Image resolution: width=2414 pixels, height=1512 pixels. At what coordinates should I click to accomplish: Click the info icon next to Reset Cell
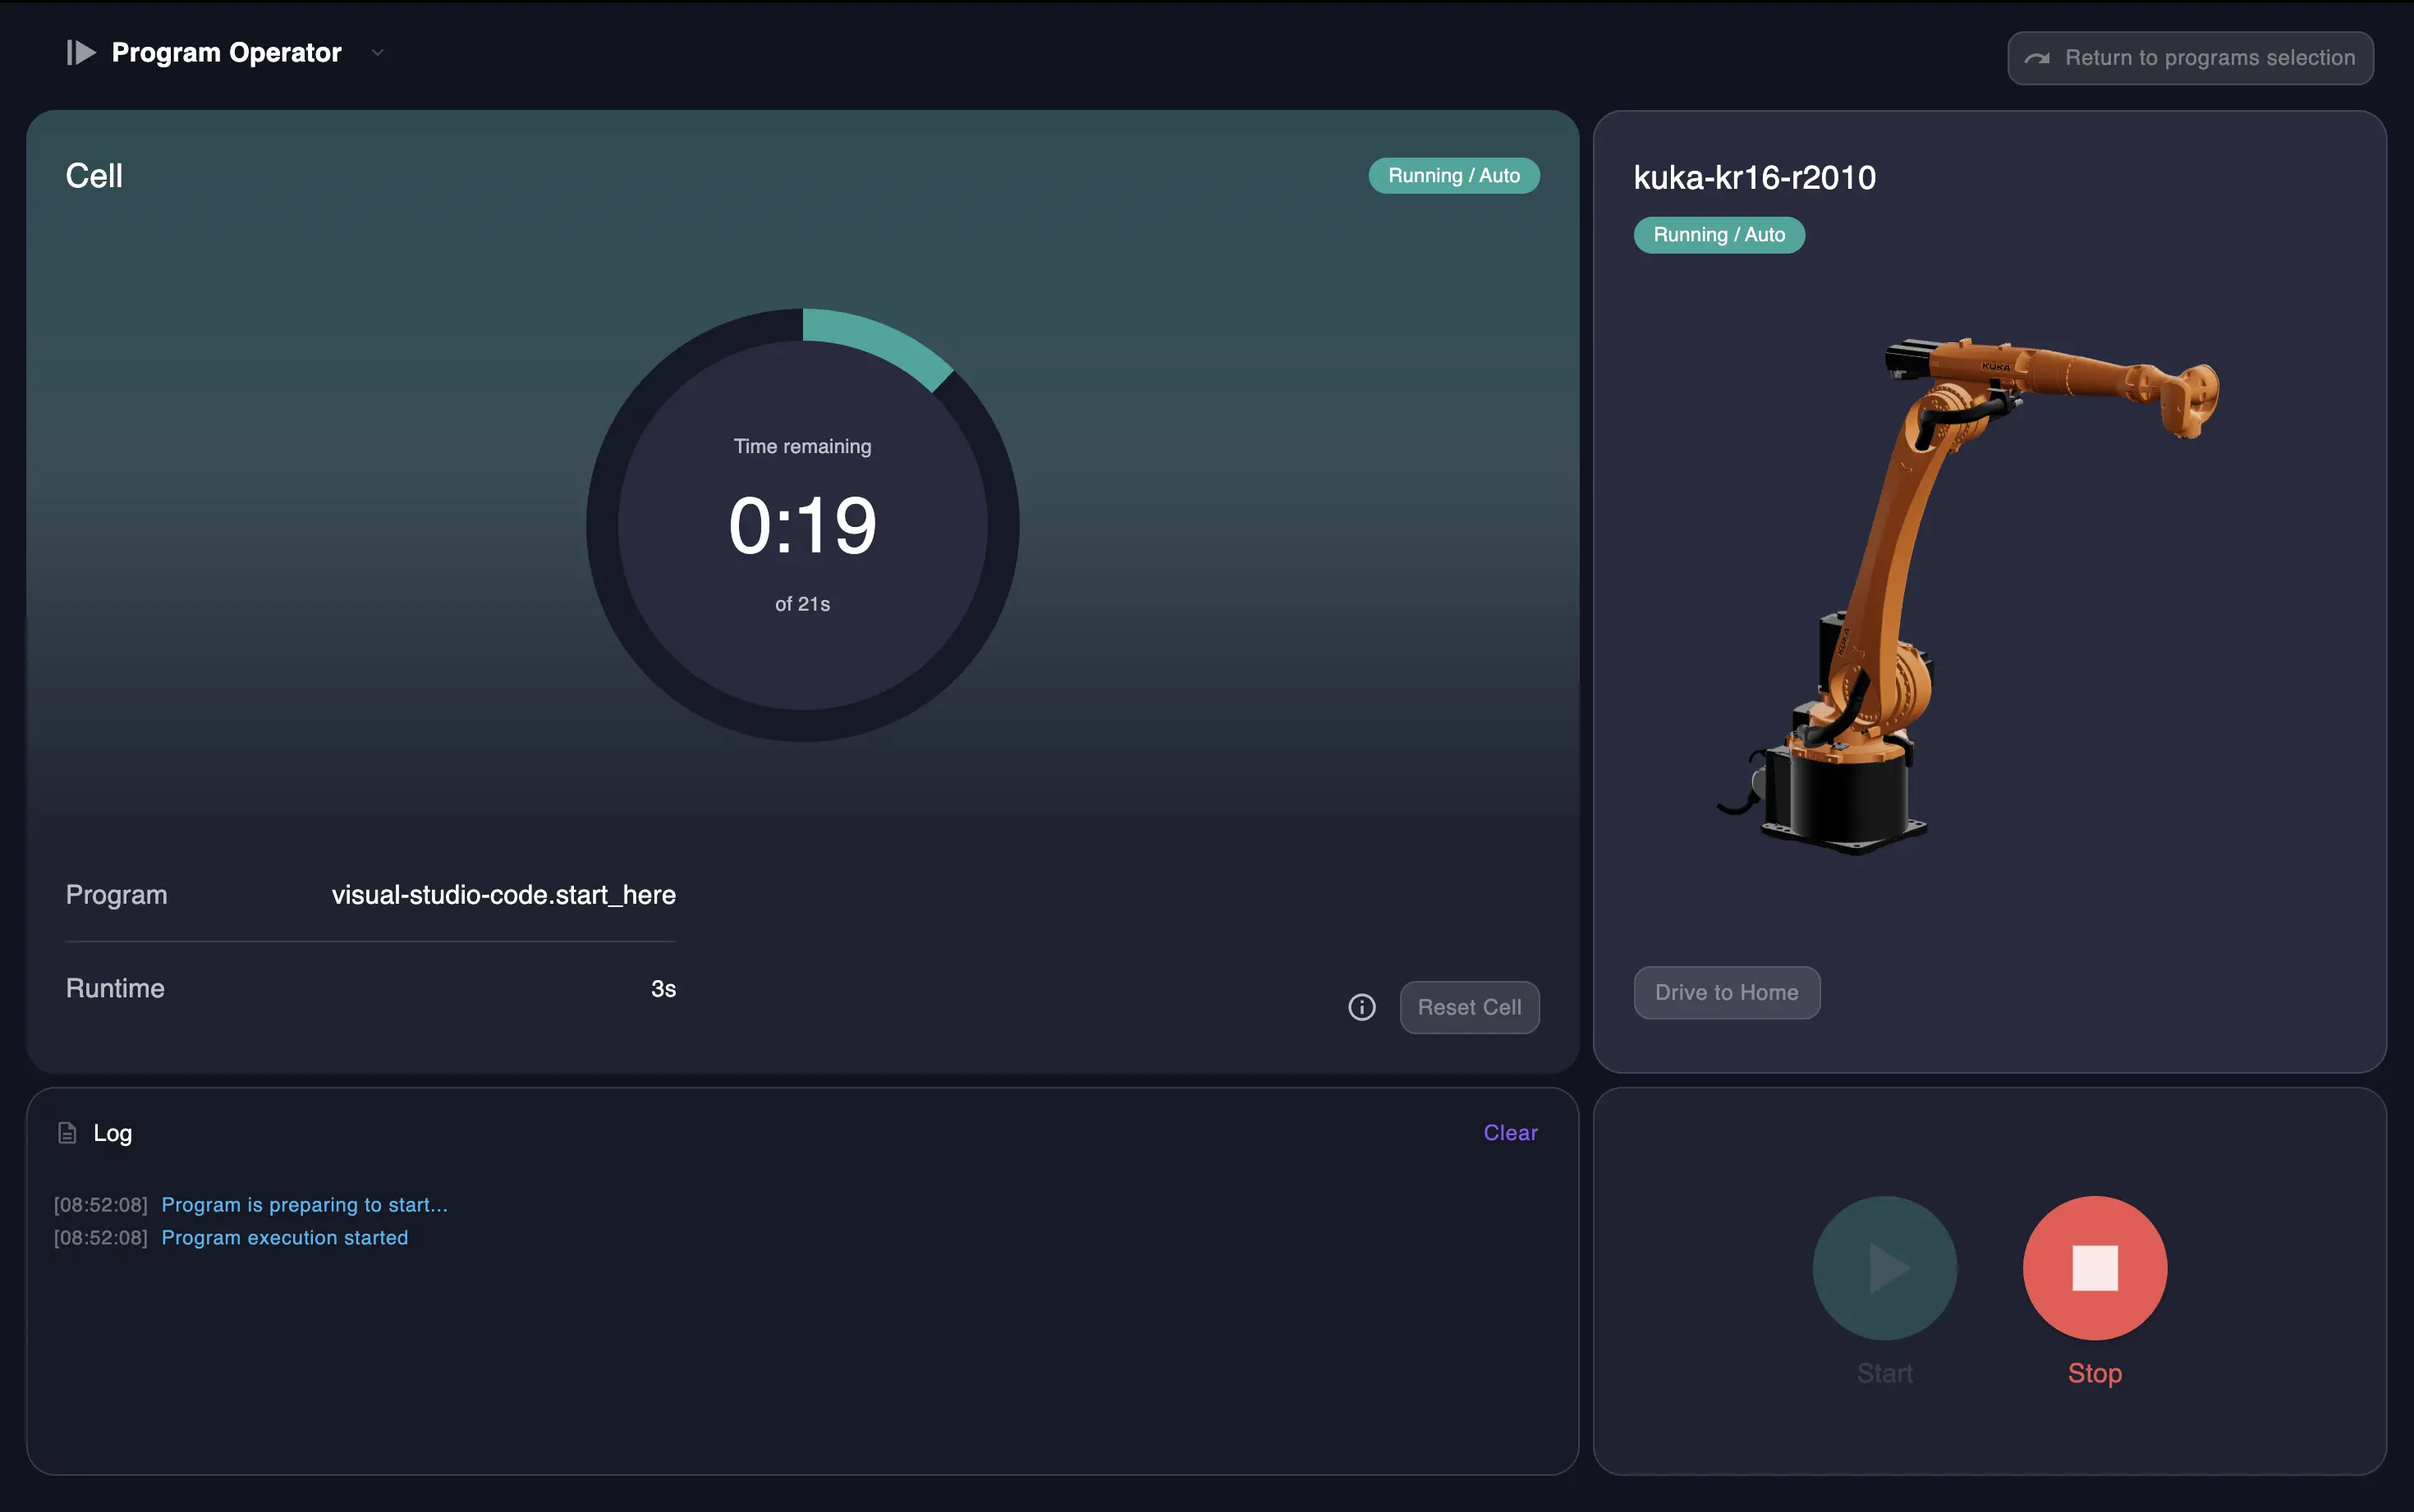(1361, 1007)
